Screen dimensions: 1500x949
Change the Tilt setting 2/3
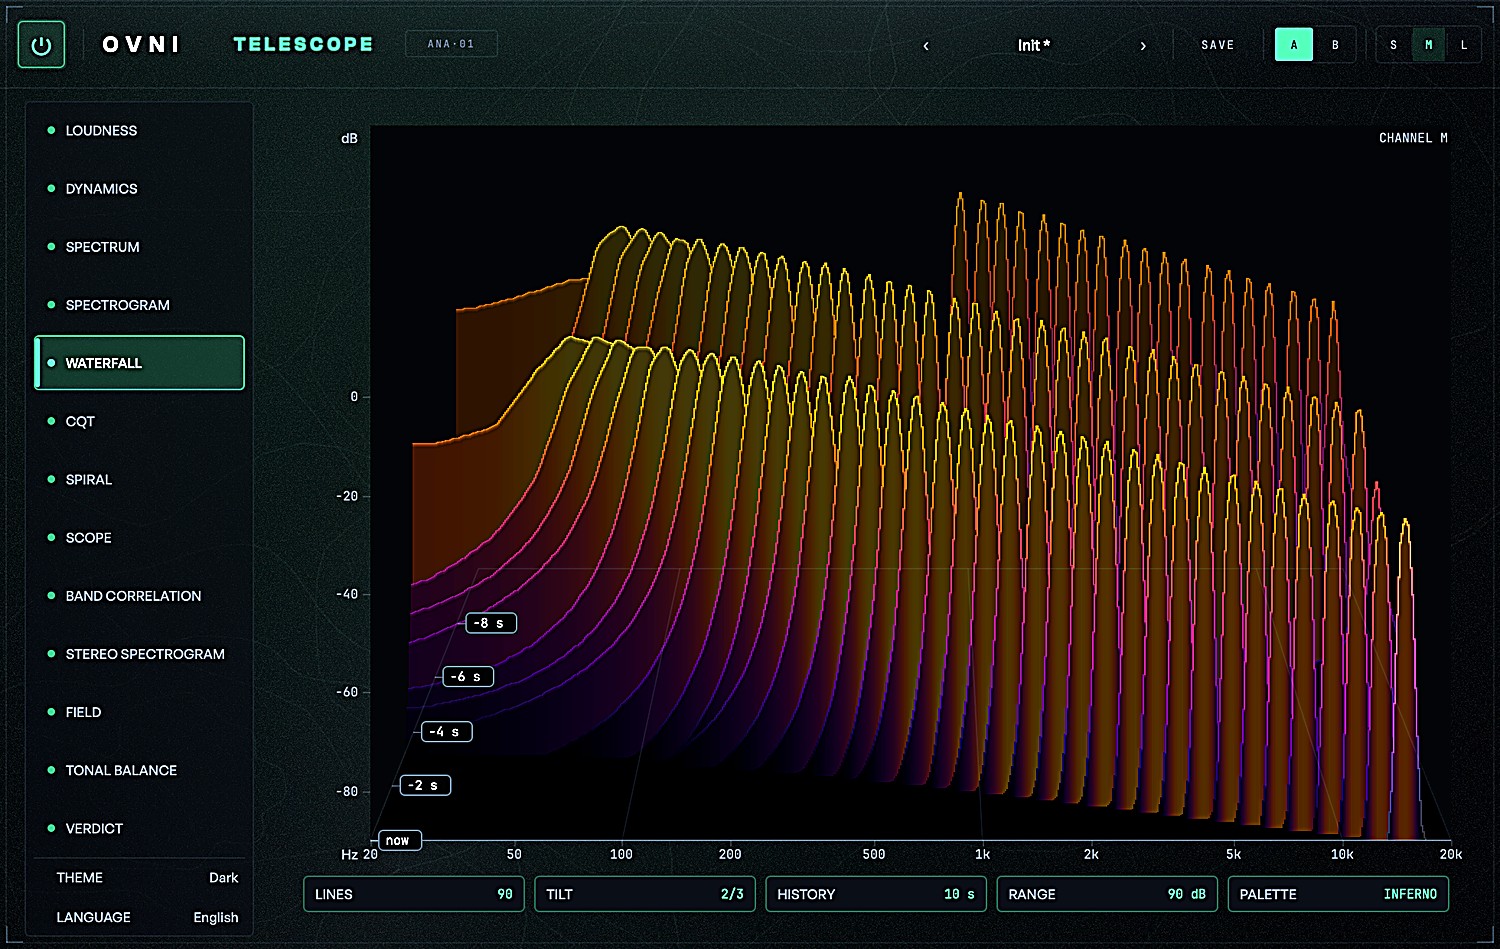click(x=645, y=894)
